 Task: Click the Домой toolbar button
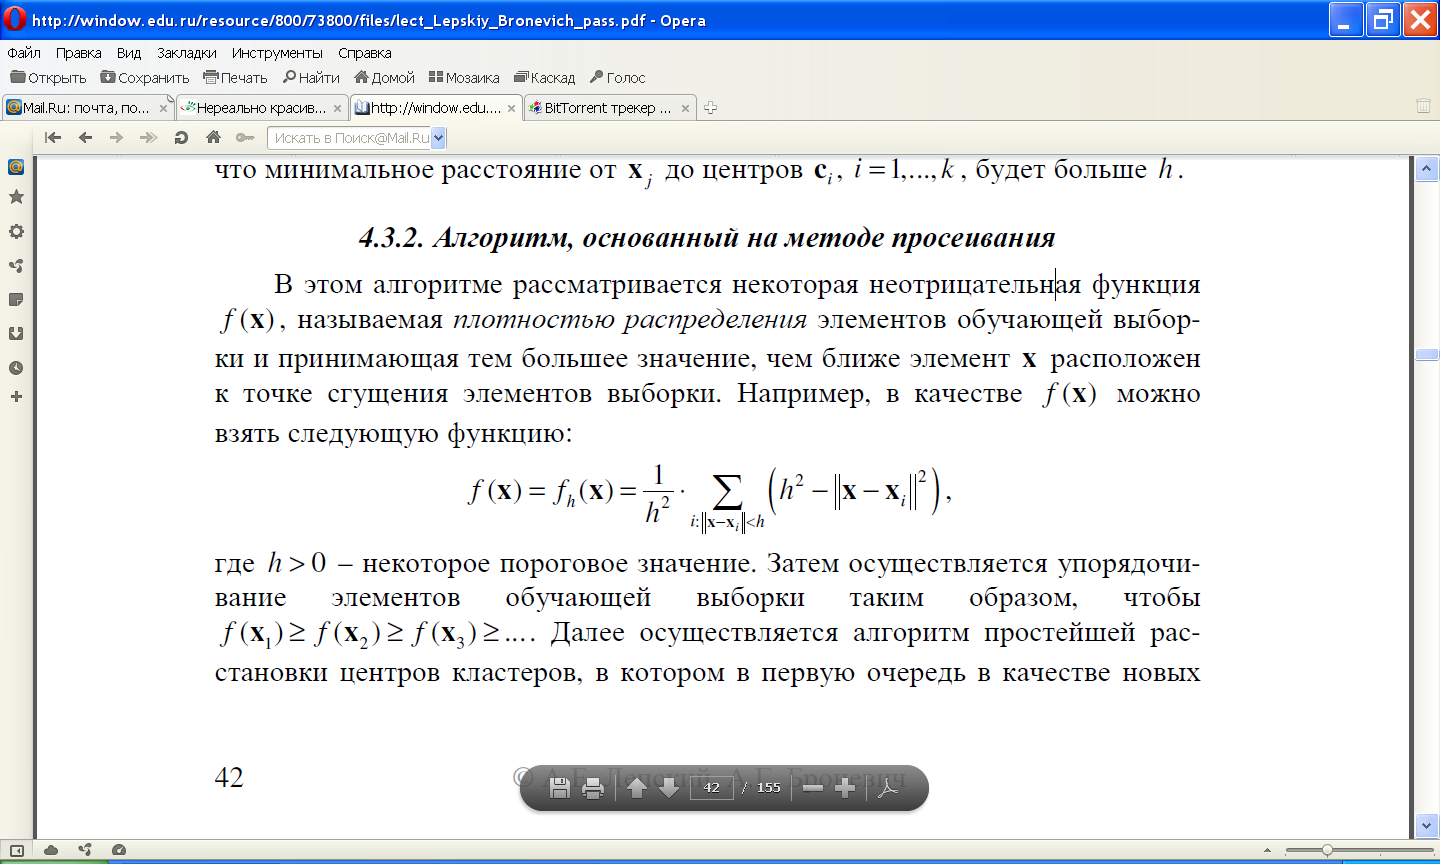click(x=385, y=77)
